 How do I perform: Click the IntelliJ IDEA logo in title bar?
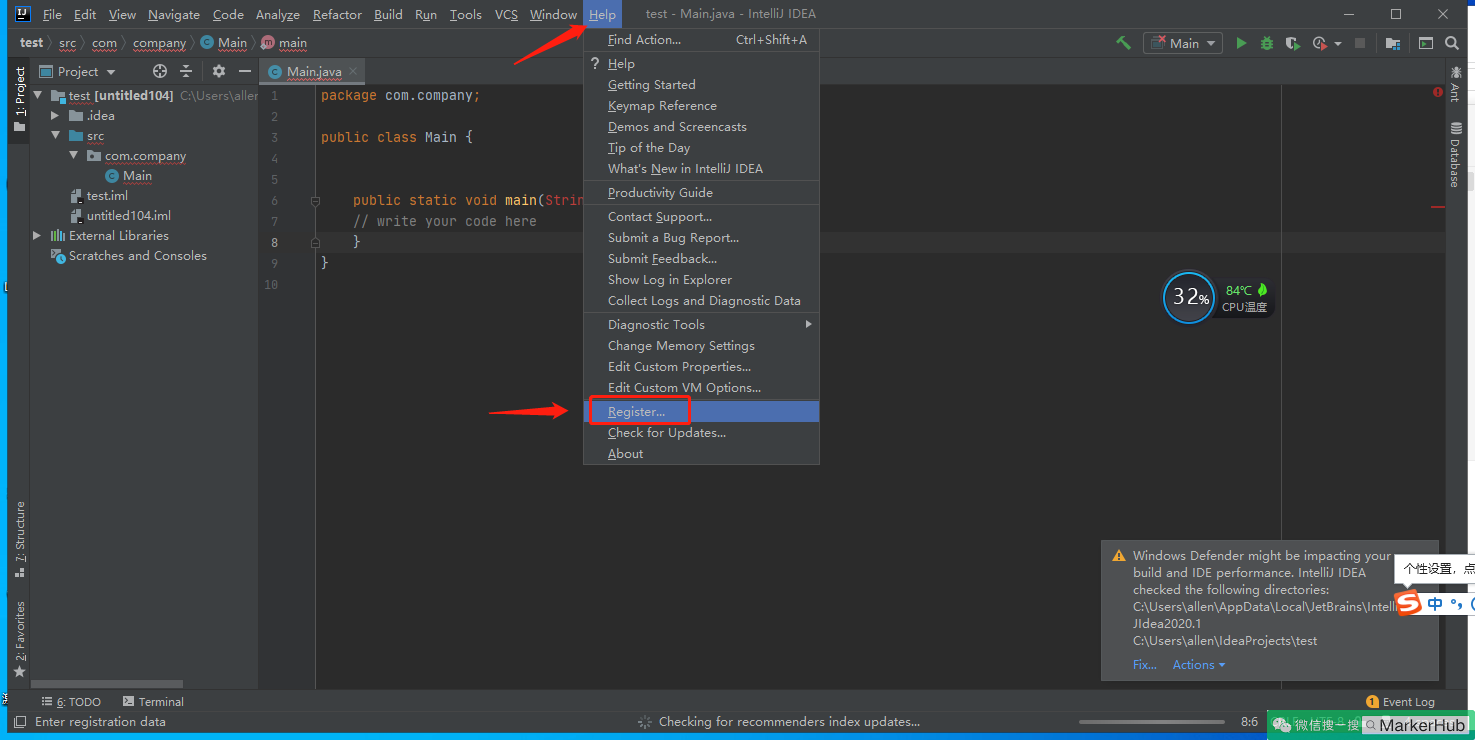tap(22, 14)
